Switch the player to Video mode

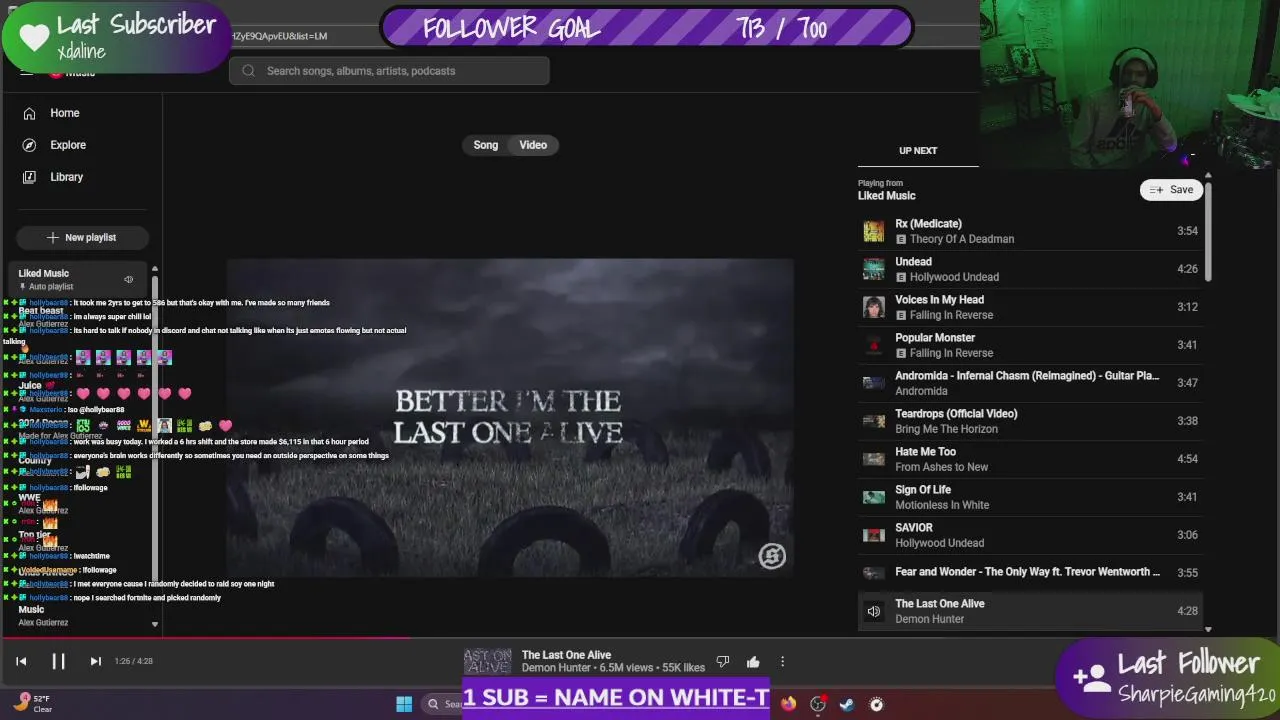tap(533, 145)
